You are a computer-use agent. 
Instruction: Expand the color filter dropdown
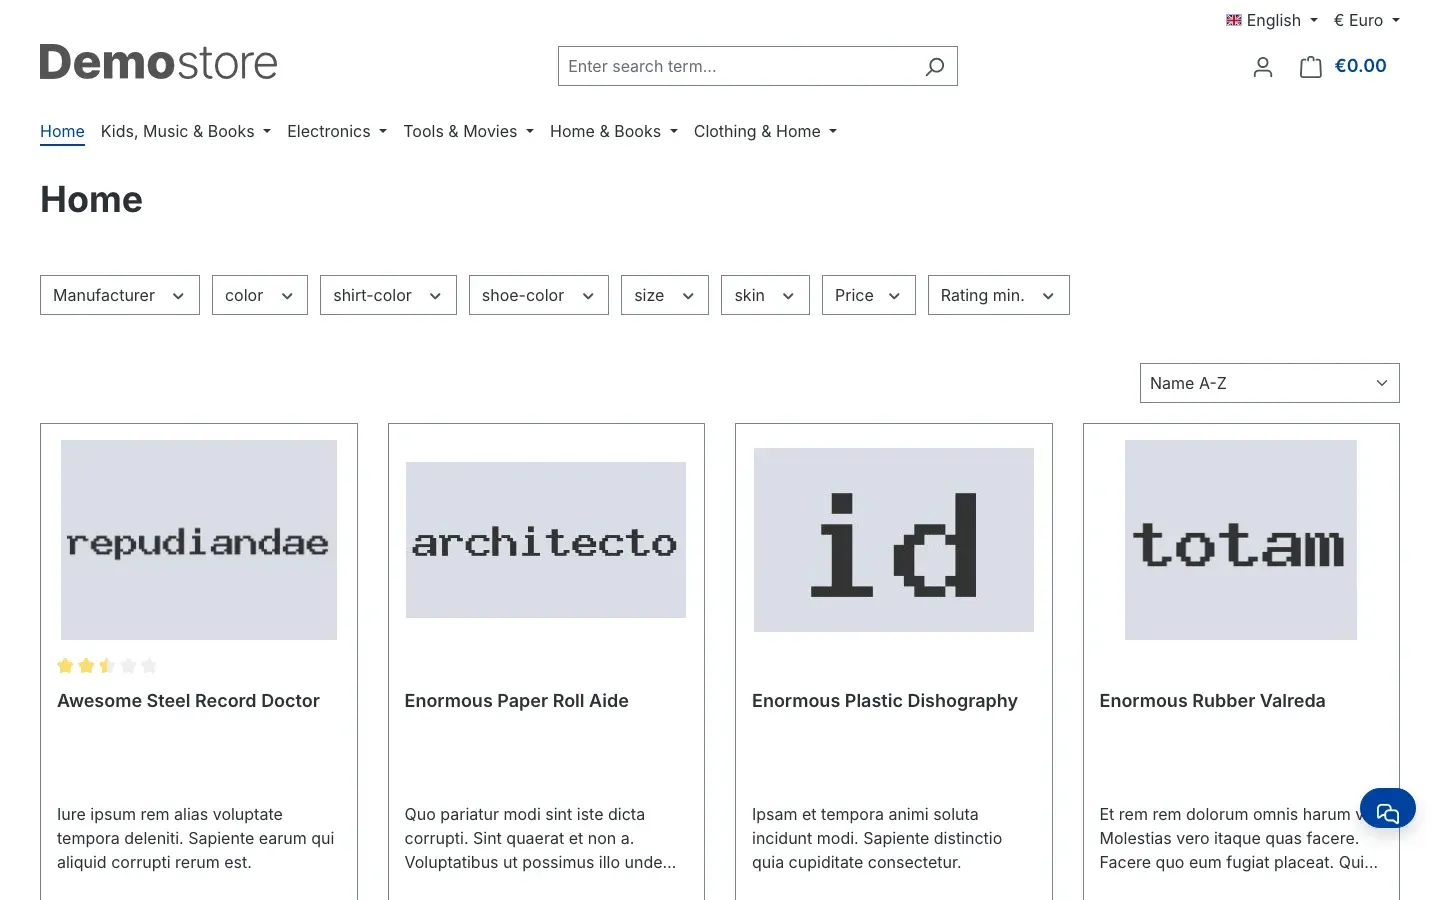pyautogui.click(x=260, y=295)
